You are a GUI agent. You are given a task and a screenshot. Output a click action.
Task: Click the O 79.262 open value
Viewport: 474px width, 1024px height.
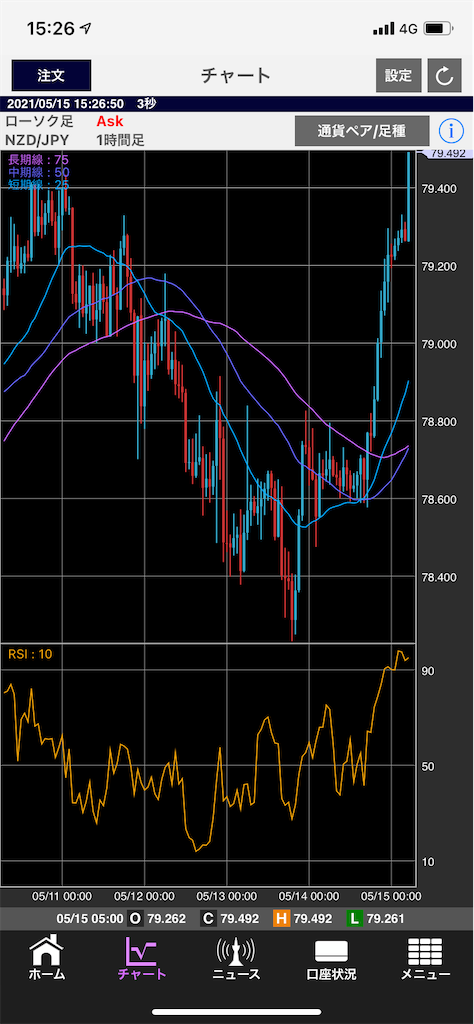tap(157, 919)
